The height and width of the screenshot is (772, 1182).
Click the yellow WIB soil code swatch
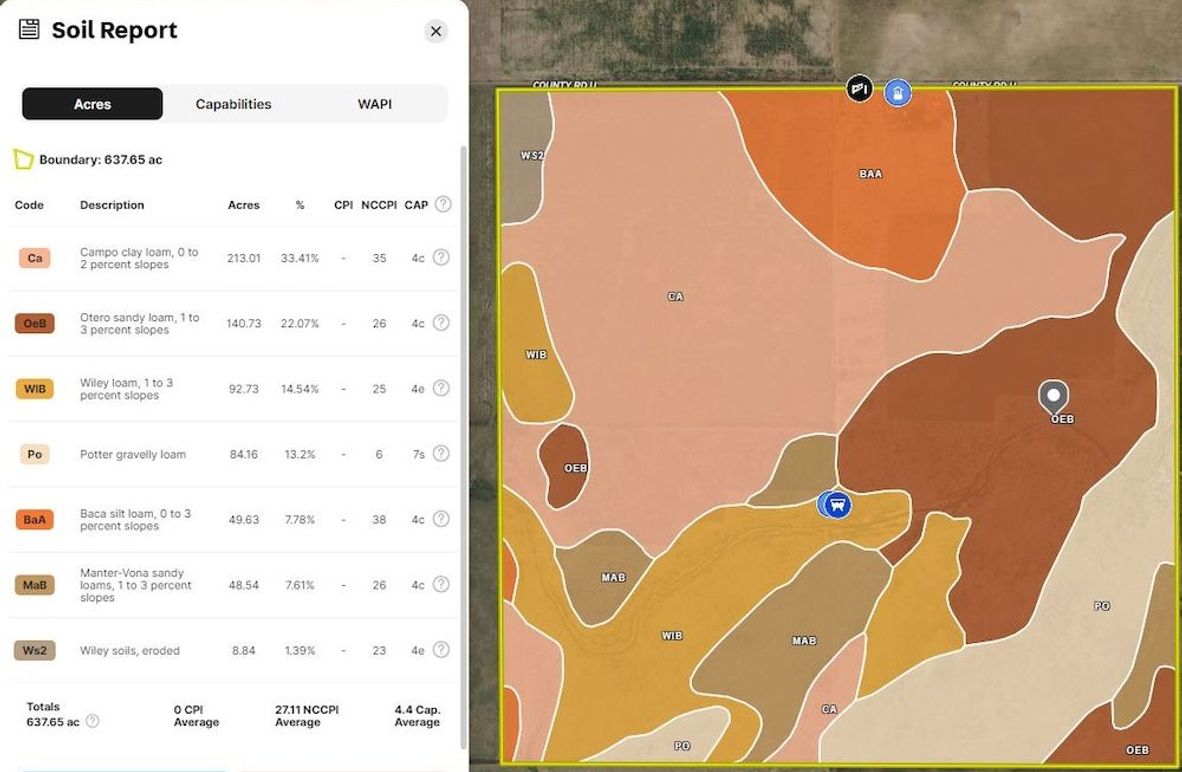click(x=35, y=388)
